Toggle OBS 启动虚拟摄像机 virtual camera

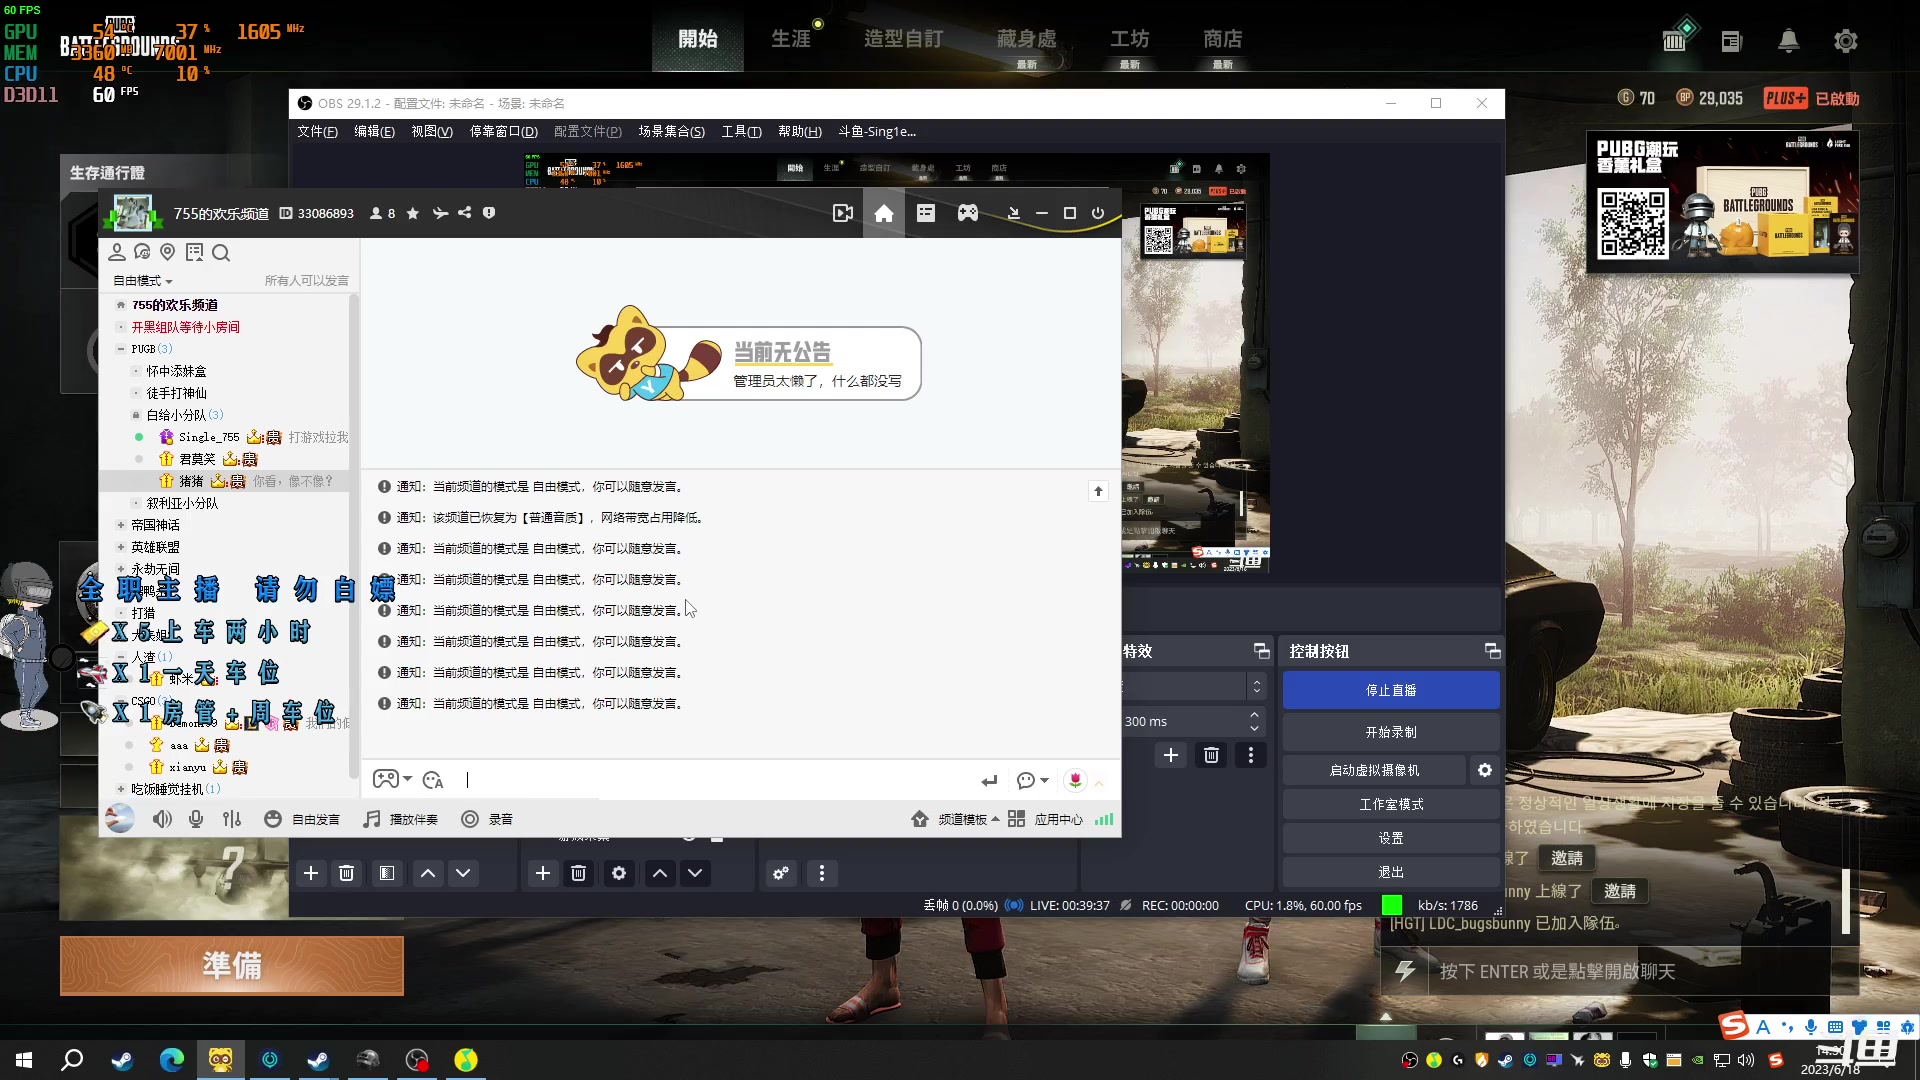click(x=1374, y=770)
